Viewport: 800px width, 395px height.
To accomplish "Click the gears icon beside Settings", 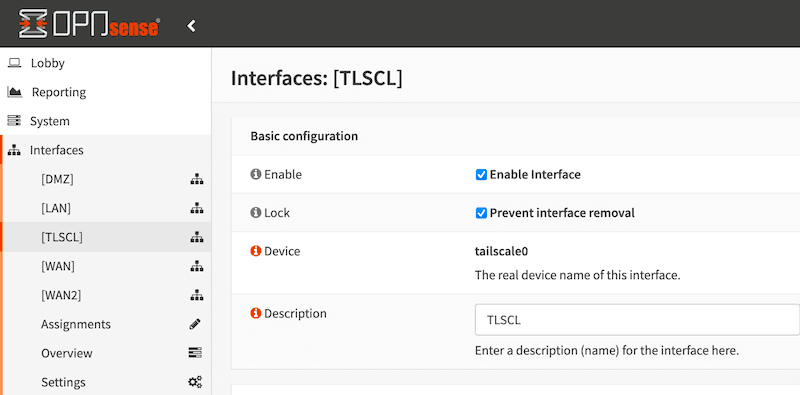I will click(195, 382).
